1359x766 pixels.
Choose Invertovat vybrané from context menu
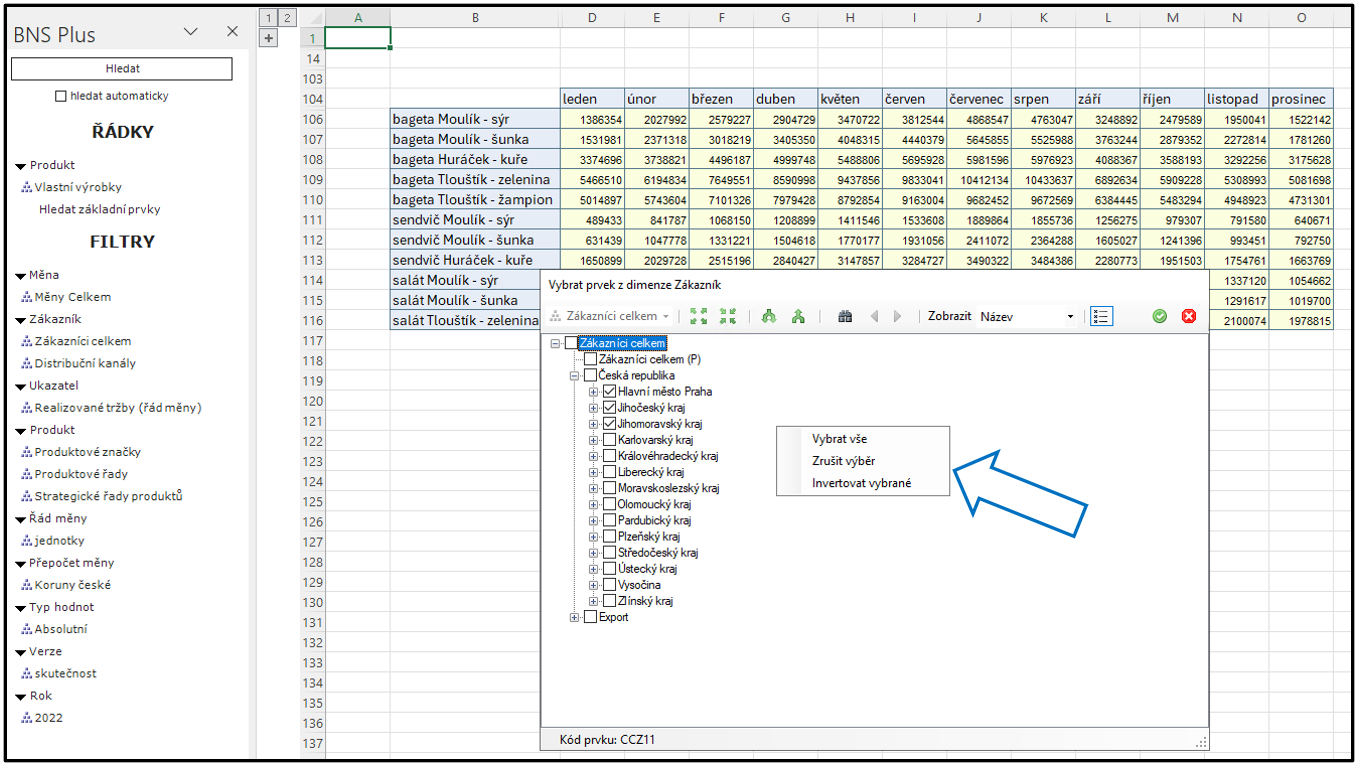click(861, 483)
